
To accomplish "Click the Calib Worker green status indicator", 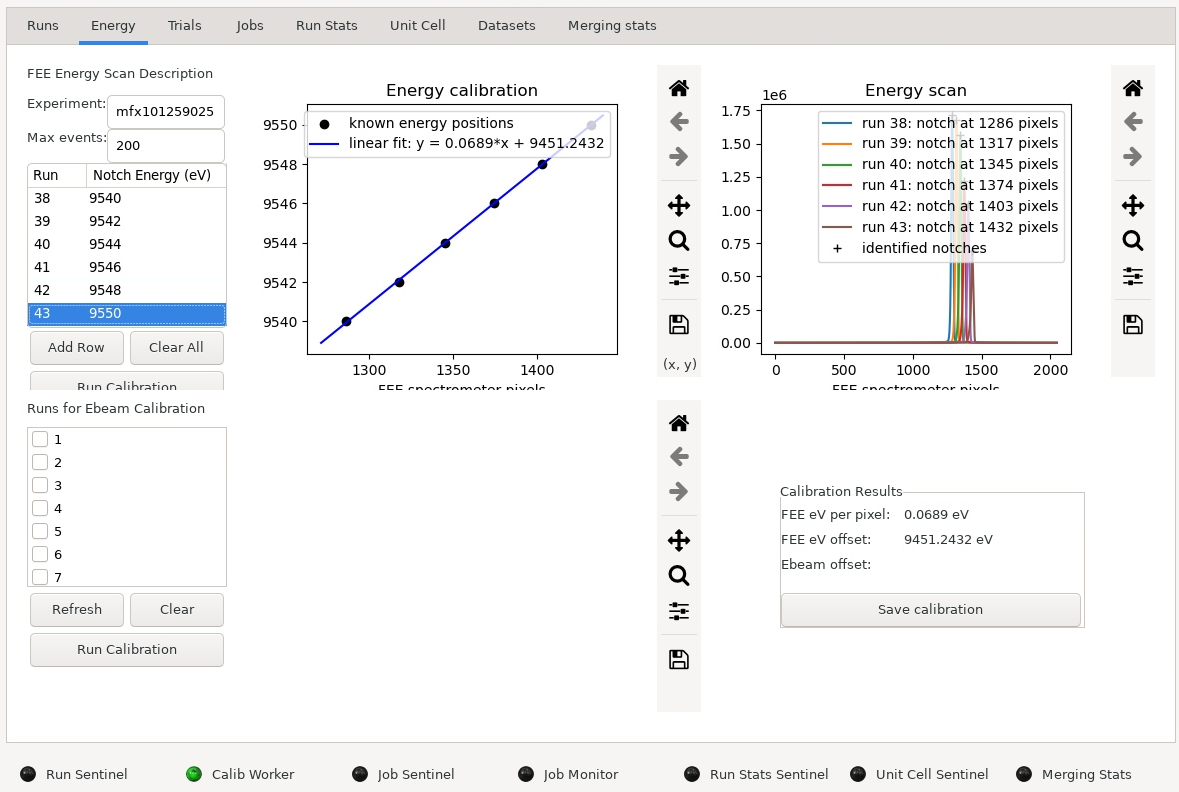I will coord(194,774).
